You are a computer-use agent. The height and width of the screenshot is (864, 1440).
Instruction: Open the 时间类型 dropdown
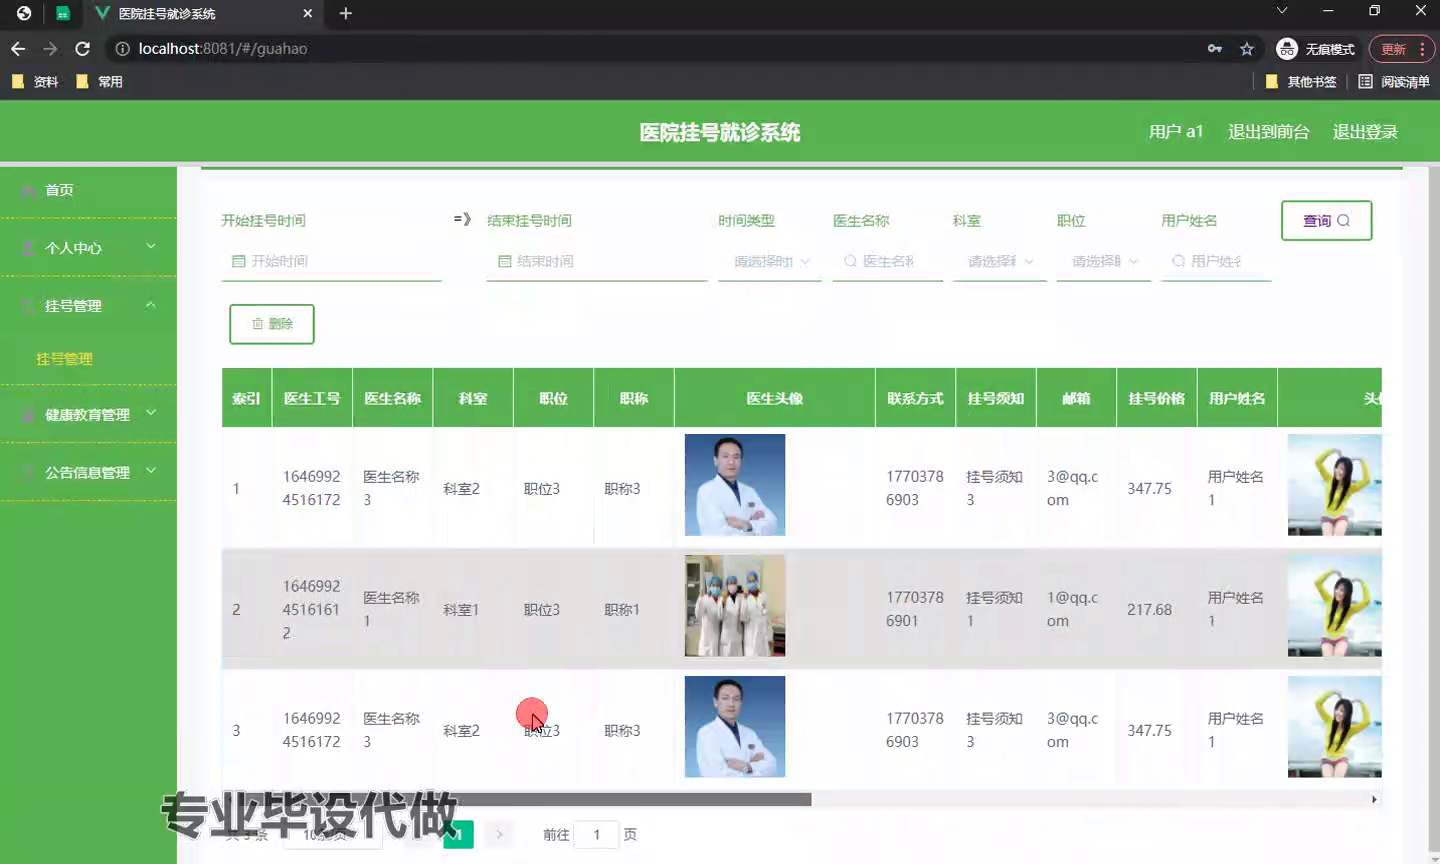point(770,261)
